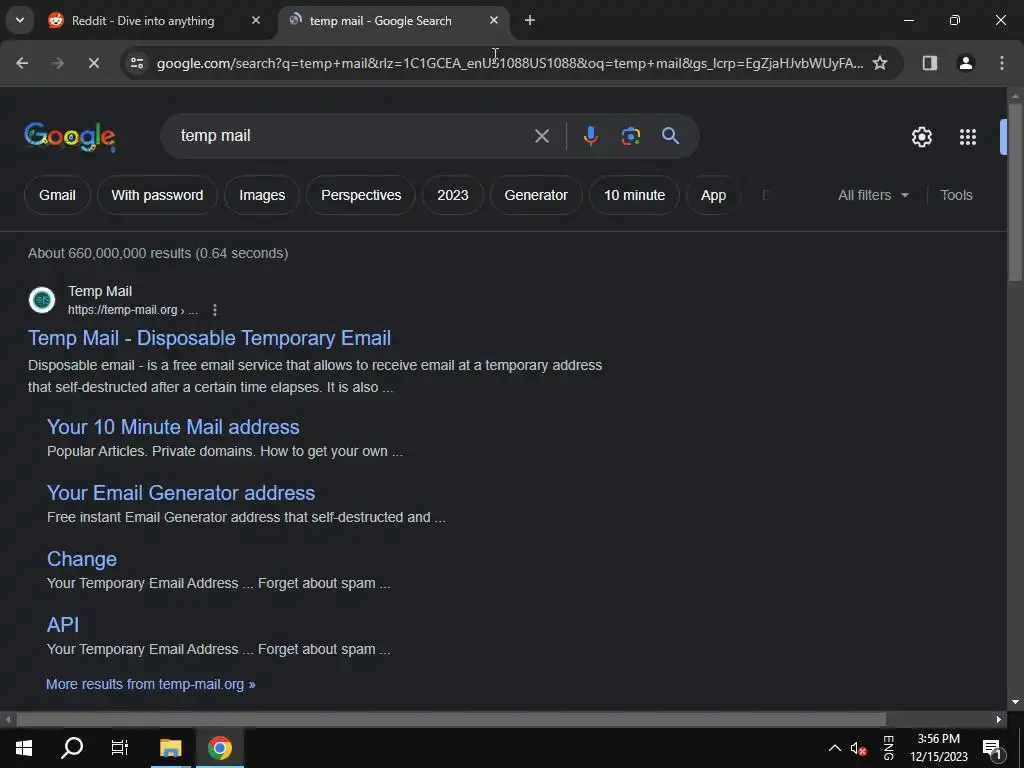Open Task View on taskbar

pos(120,748)
